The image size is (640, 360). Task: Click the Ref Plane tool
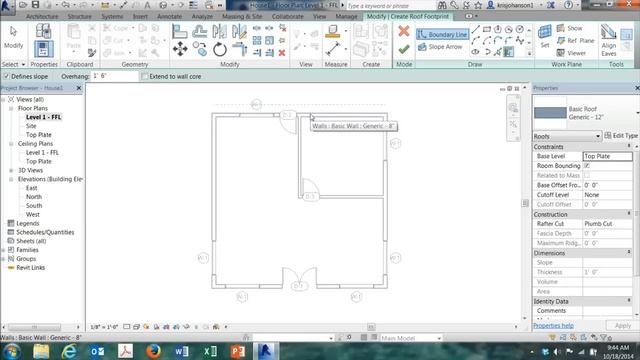point(576,40)
